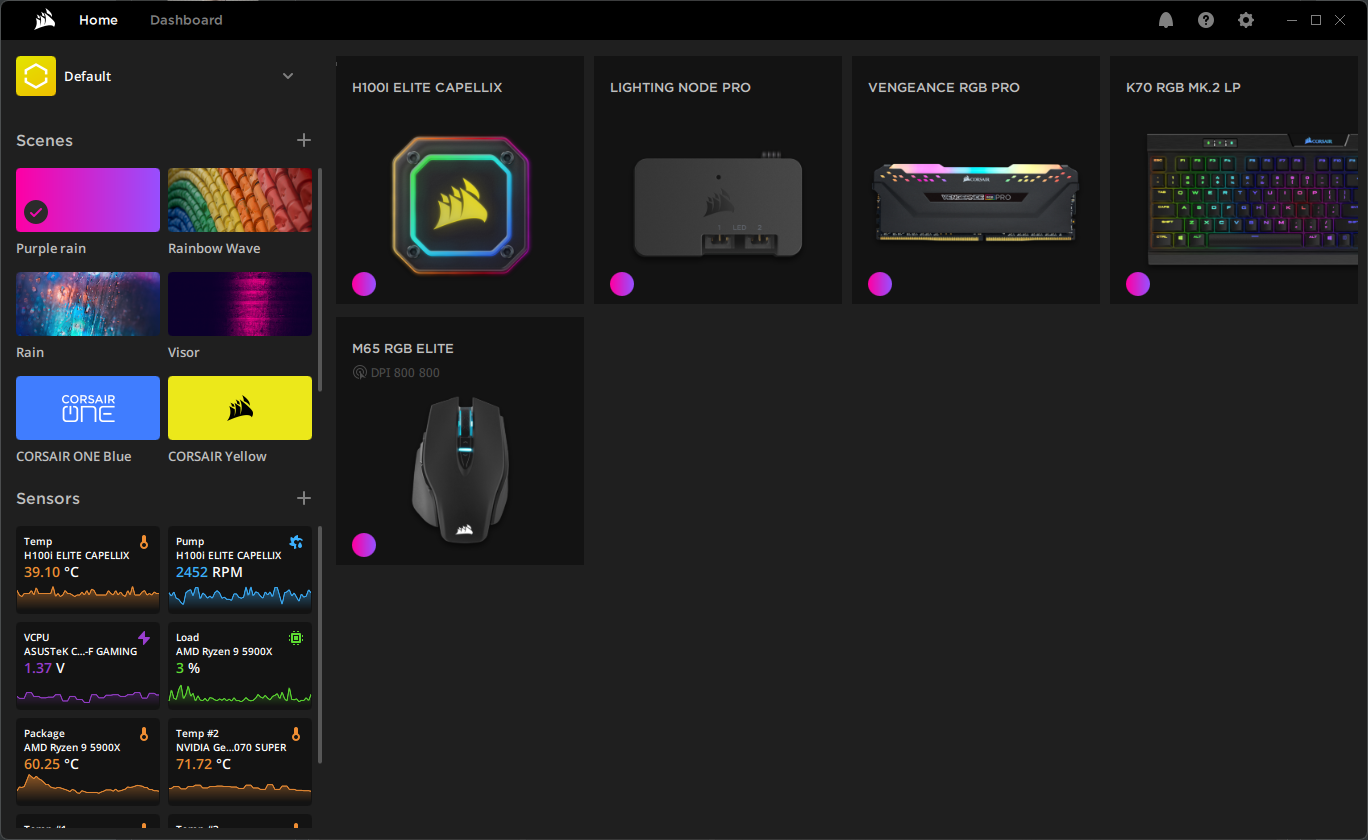Screen dimensions: 1368x840
Task: Open the settings gear icon
Action: pyautogui.click(x=1246, y=20)
